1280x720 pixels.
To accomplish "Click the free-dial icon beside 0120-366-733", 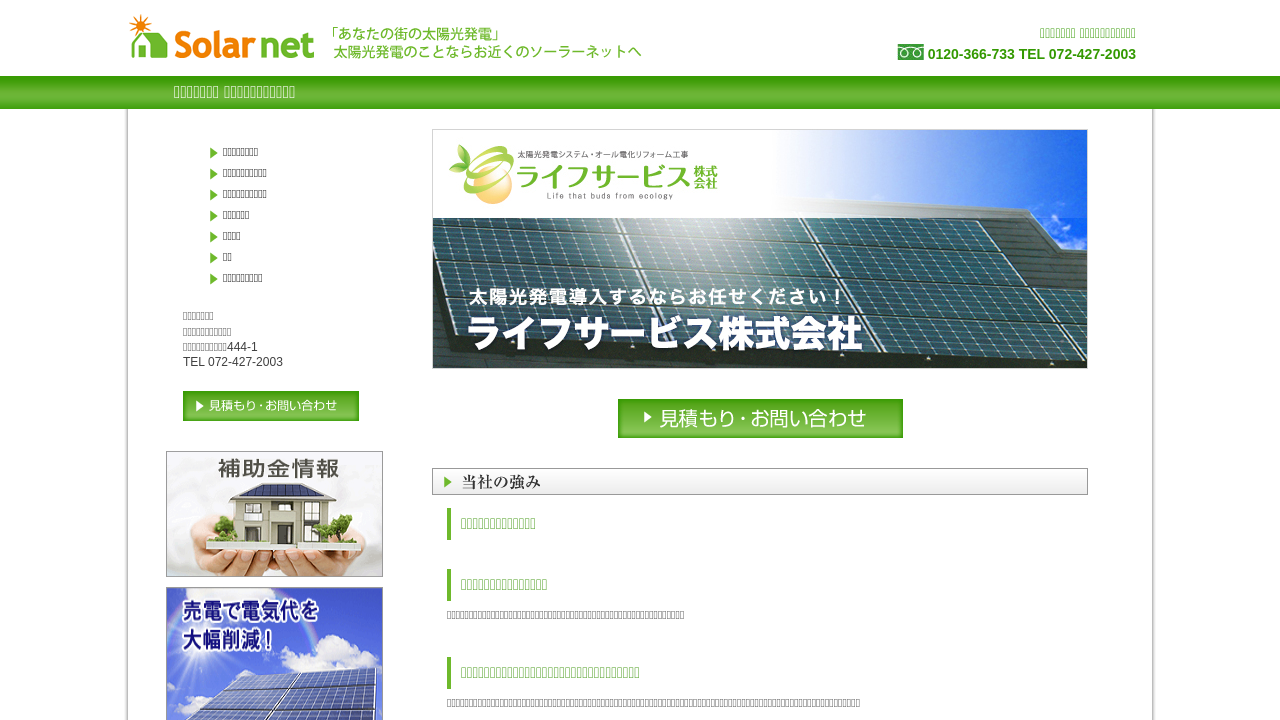I will point(910,53).
